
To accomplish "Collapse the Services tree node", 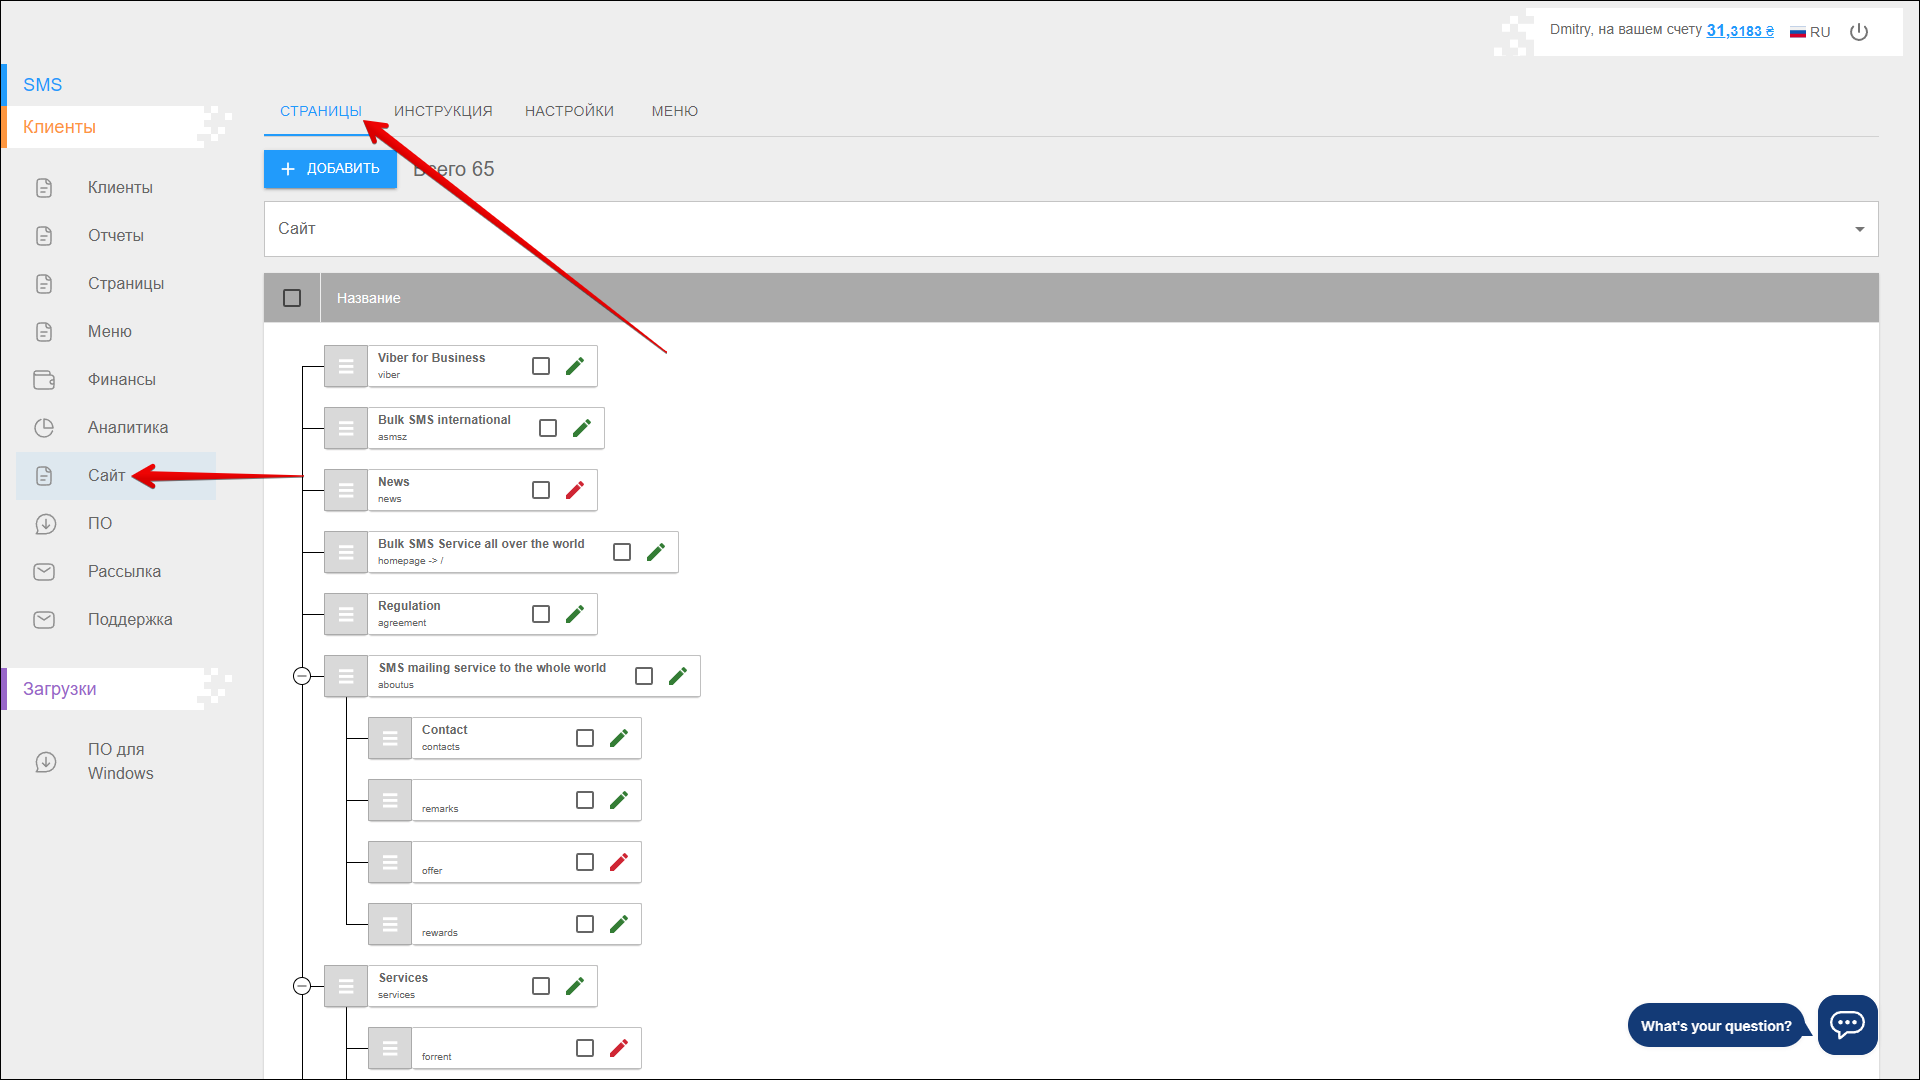I will pos(302,986).
